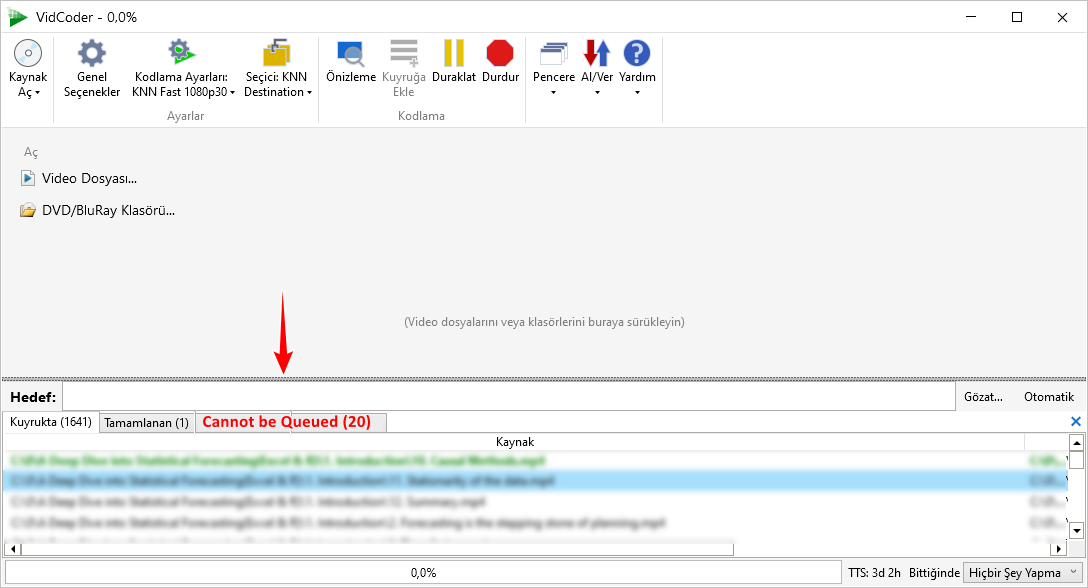Click the horizontal scrollbar thumb in the queue
The width and height of the screenshot is (1088, 588).
point(377,549)
